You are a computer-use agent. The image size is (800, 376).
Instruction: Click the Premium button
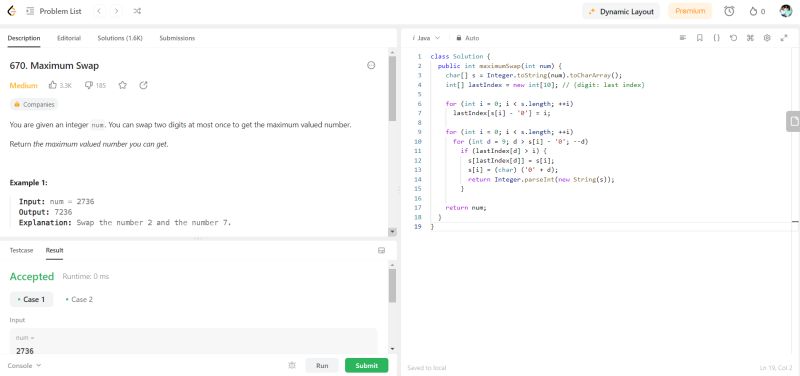pyautogui.click(x=690, y=11)
